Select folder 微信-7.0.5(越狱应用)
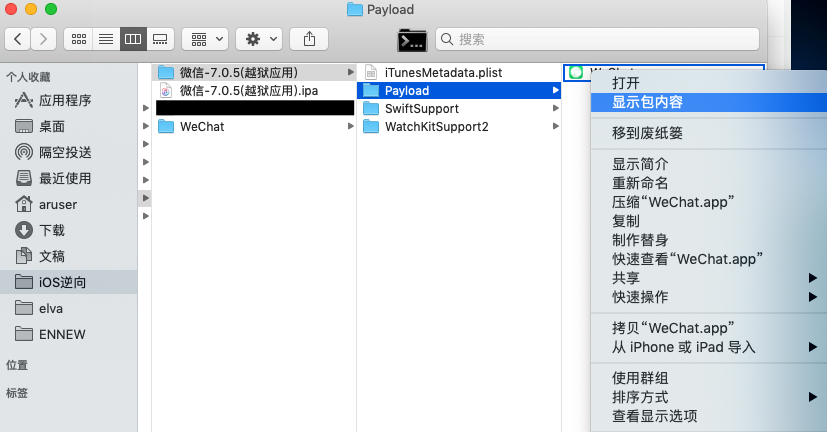Image resolution: width=827 pixels, height=432 pixels. 255,72
